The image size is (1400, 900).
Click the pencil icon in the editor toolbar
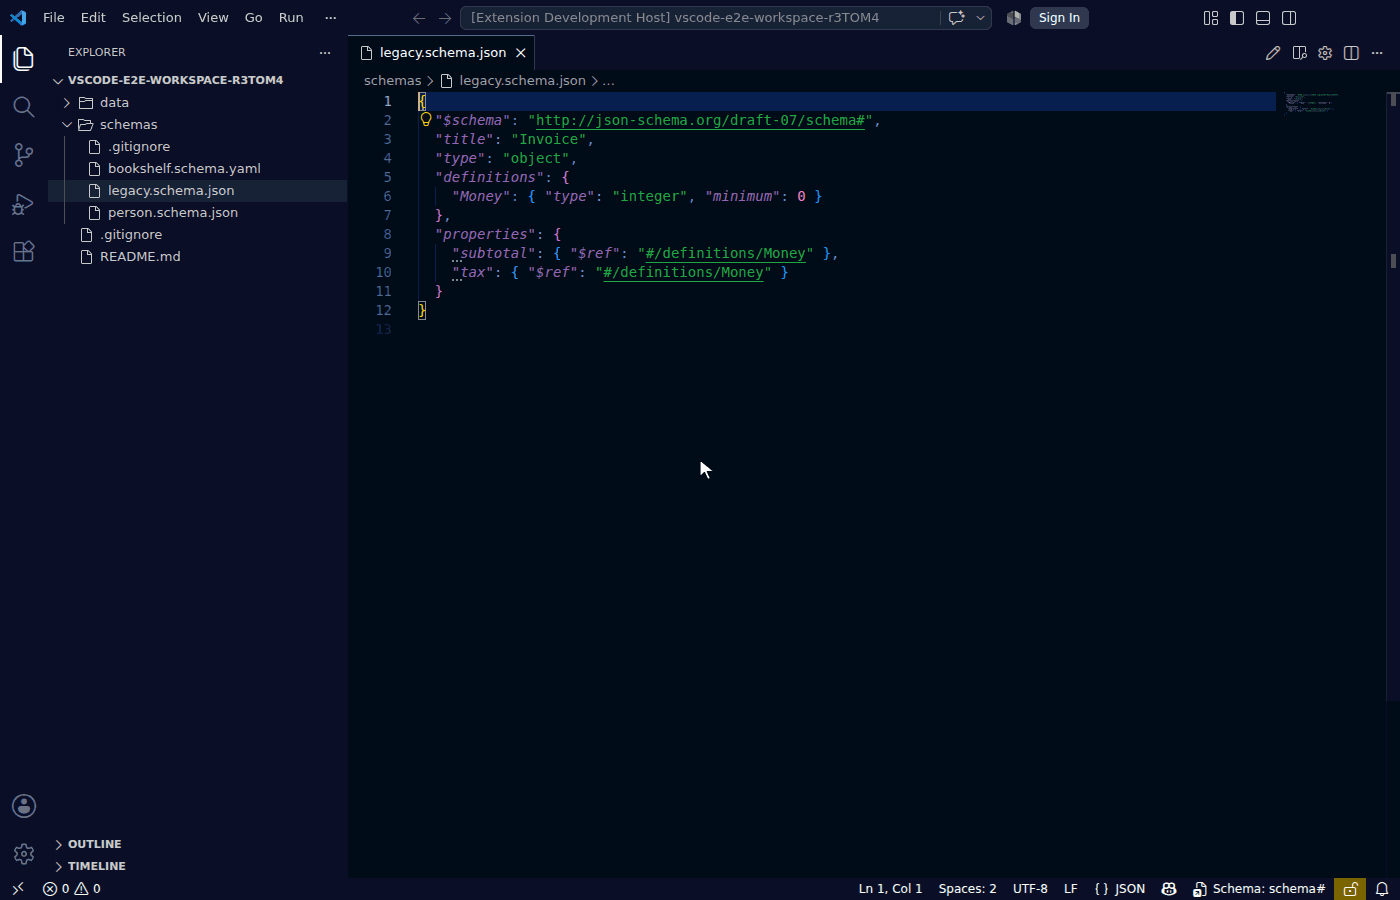tap(1273, 53)
